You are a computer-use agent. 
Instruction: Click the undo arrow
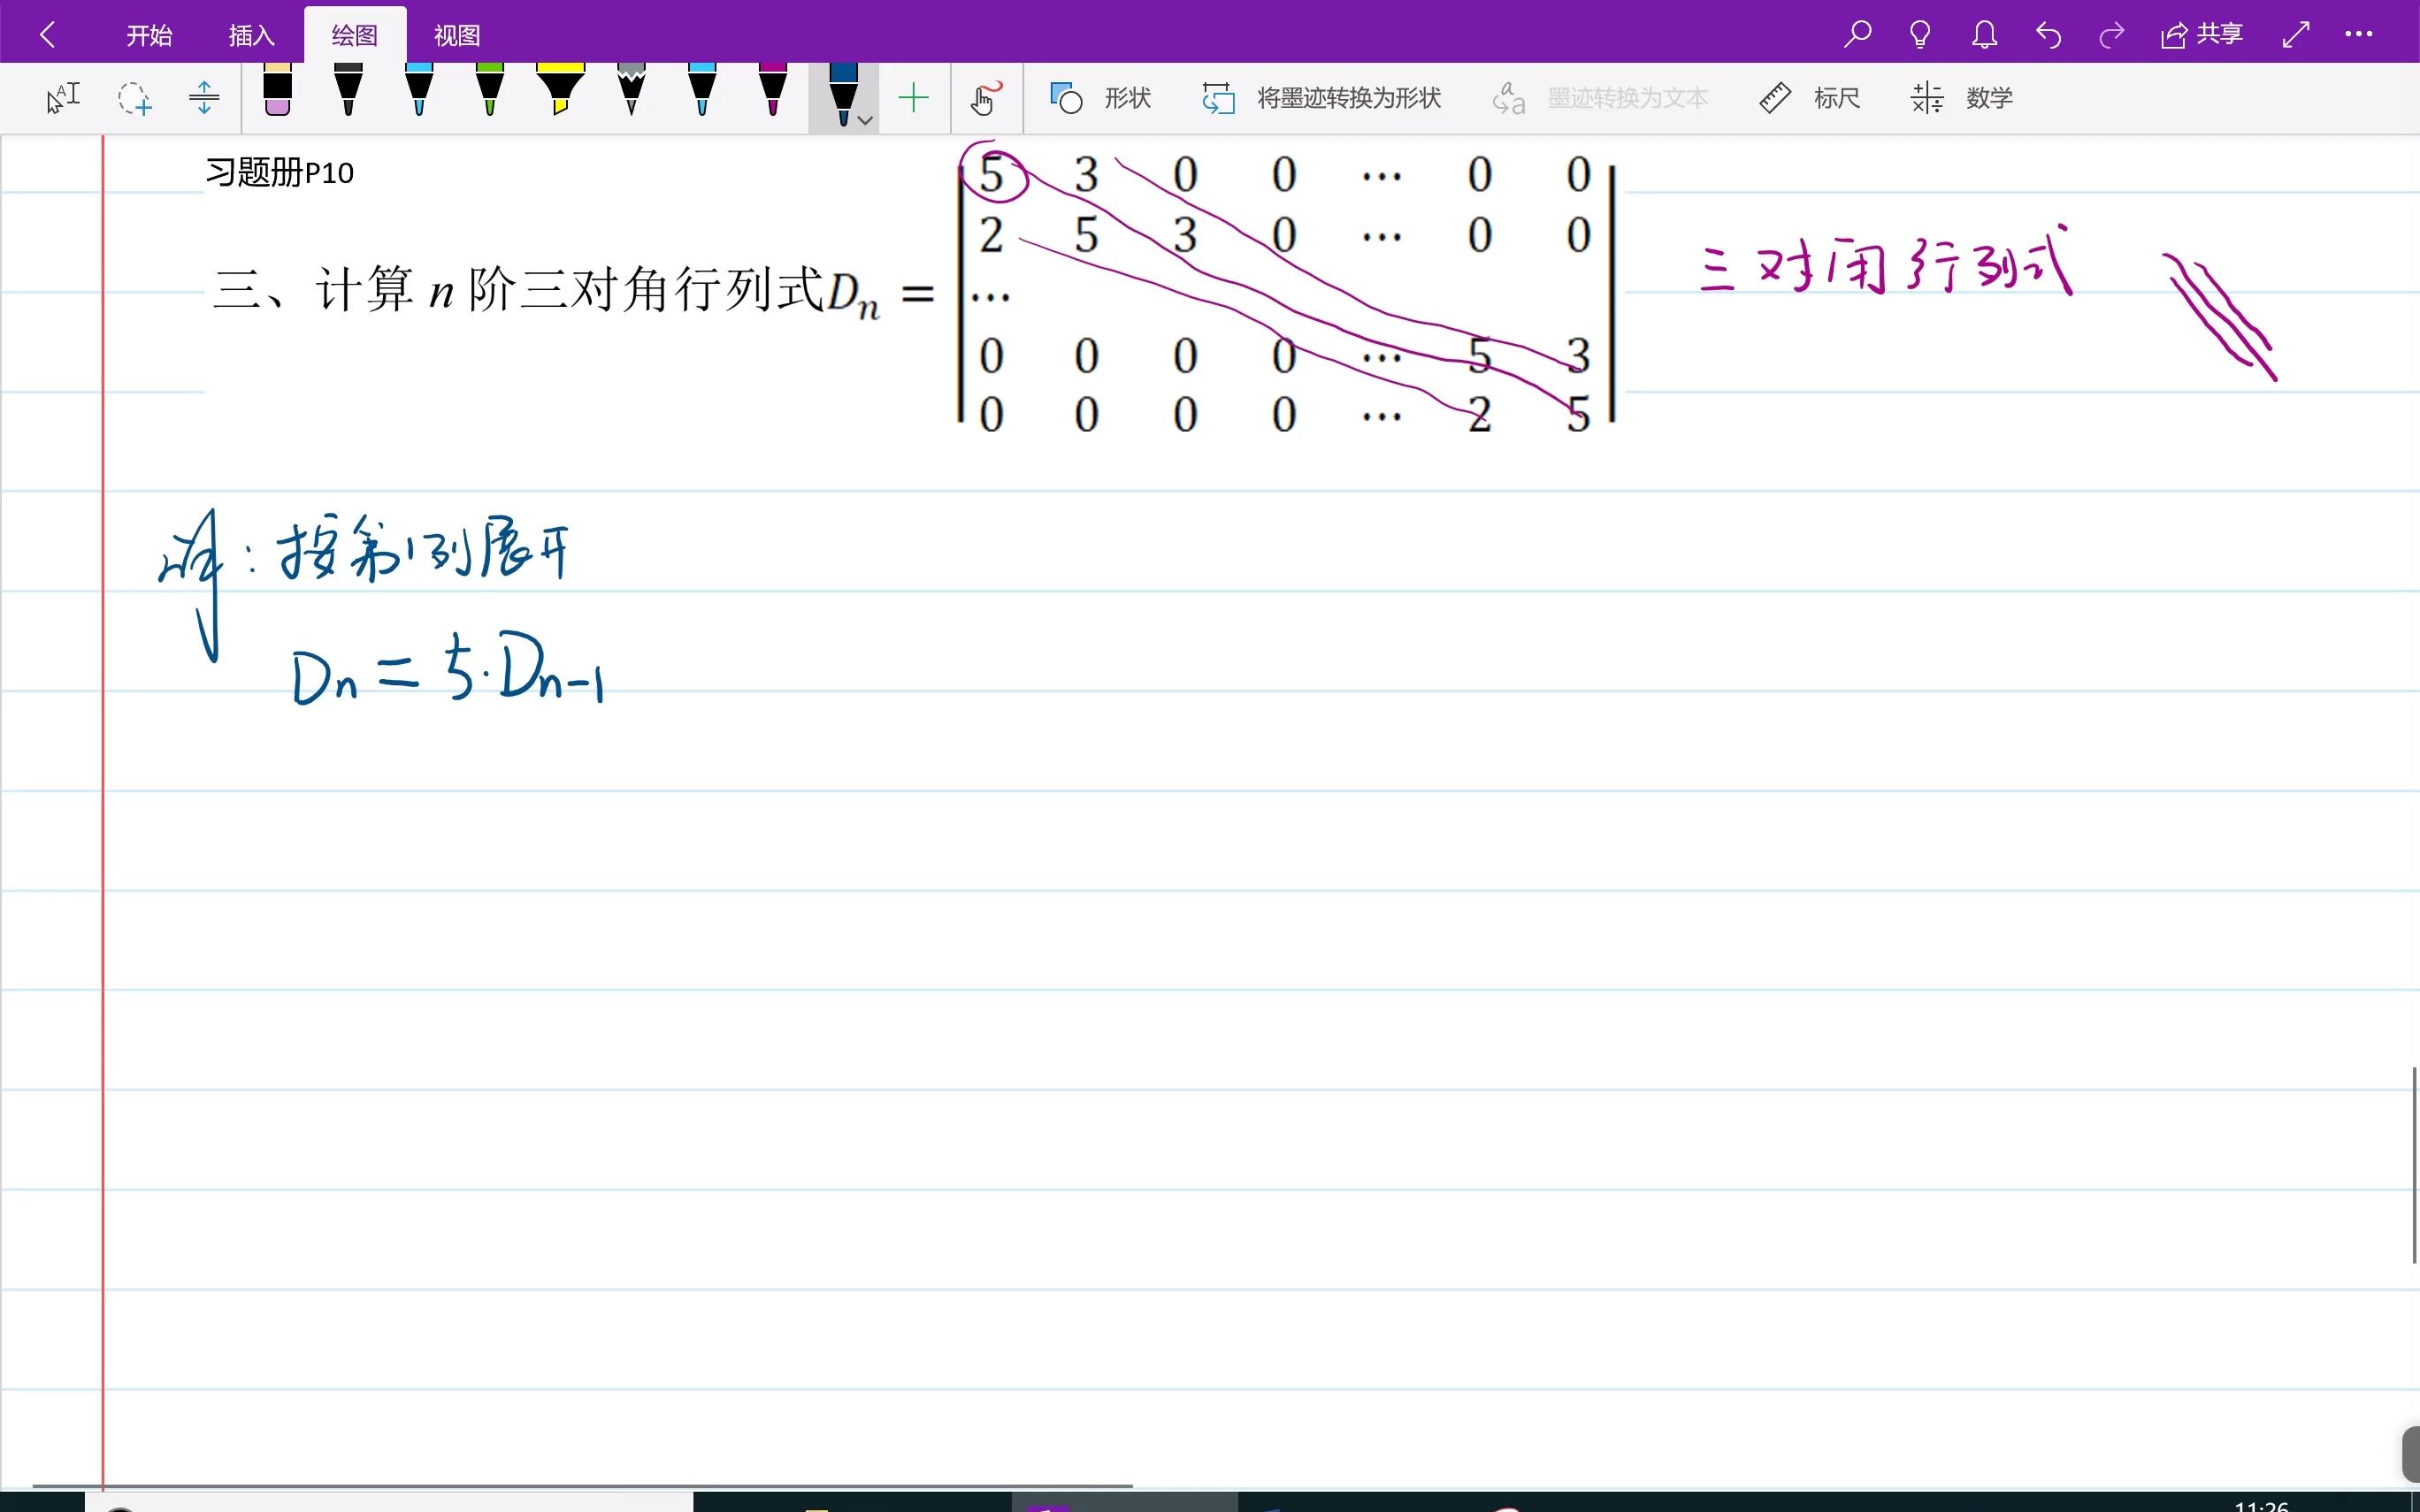[x=2048, y=35]
